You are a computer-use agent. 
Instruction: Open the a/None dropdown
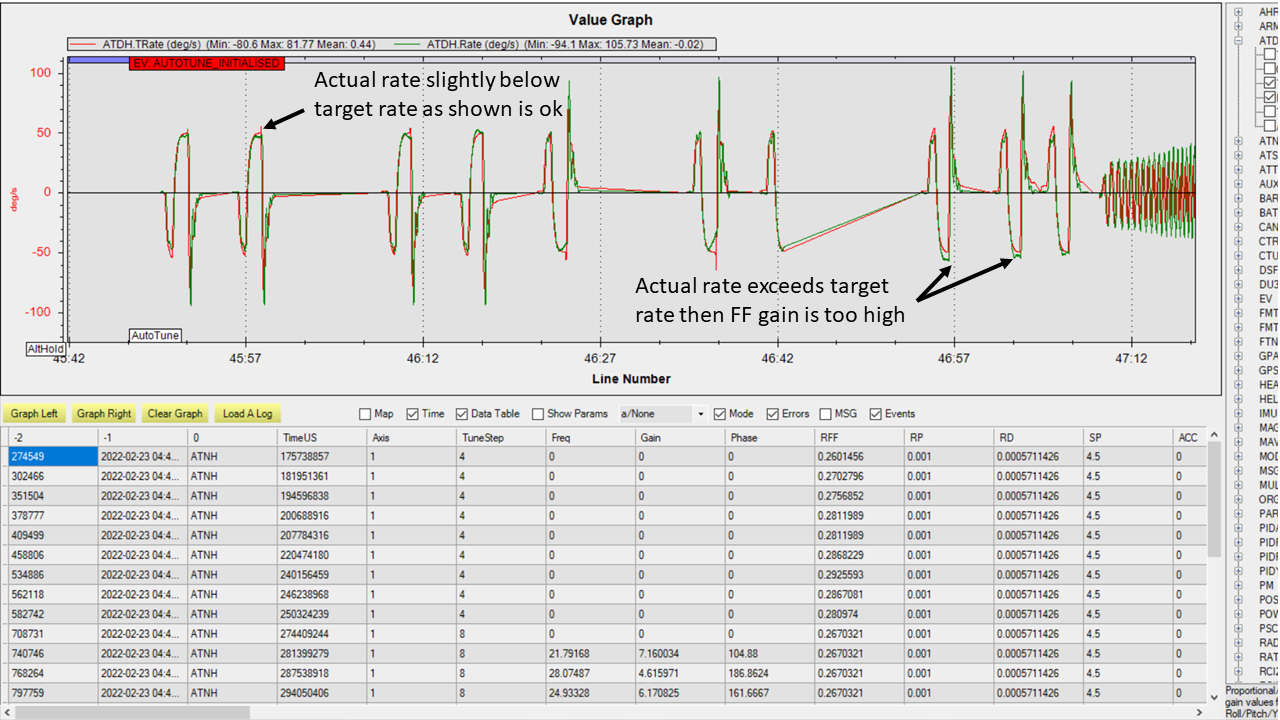point(662,414)
